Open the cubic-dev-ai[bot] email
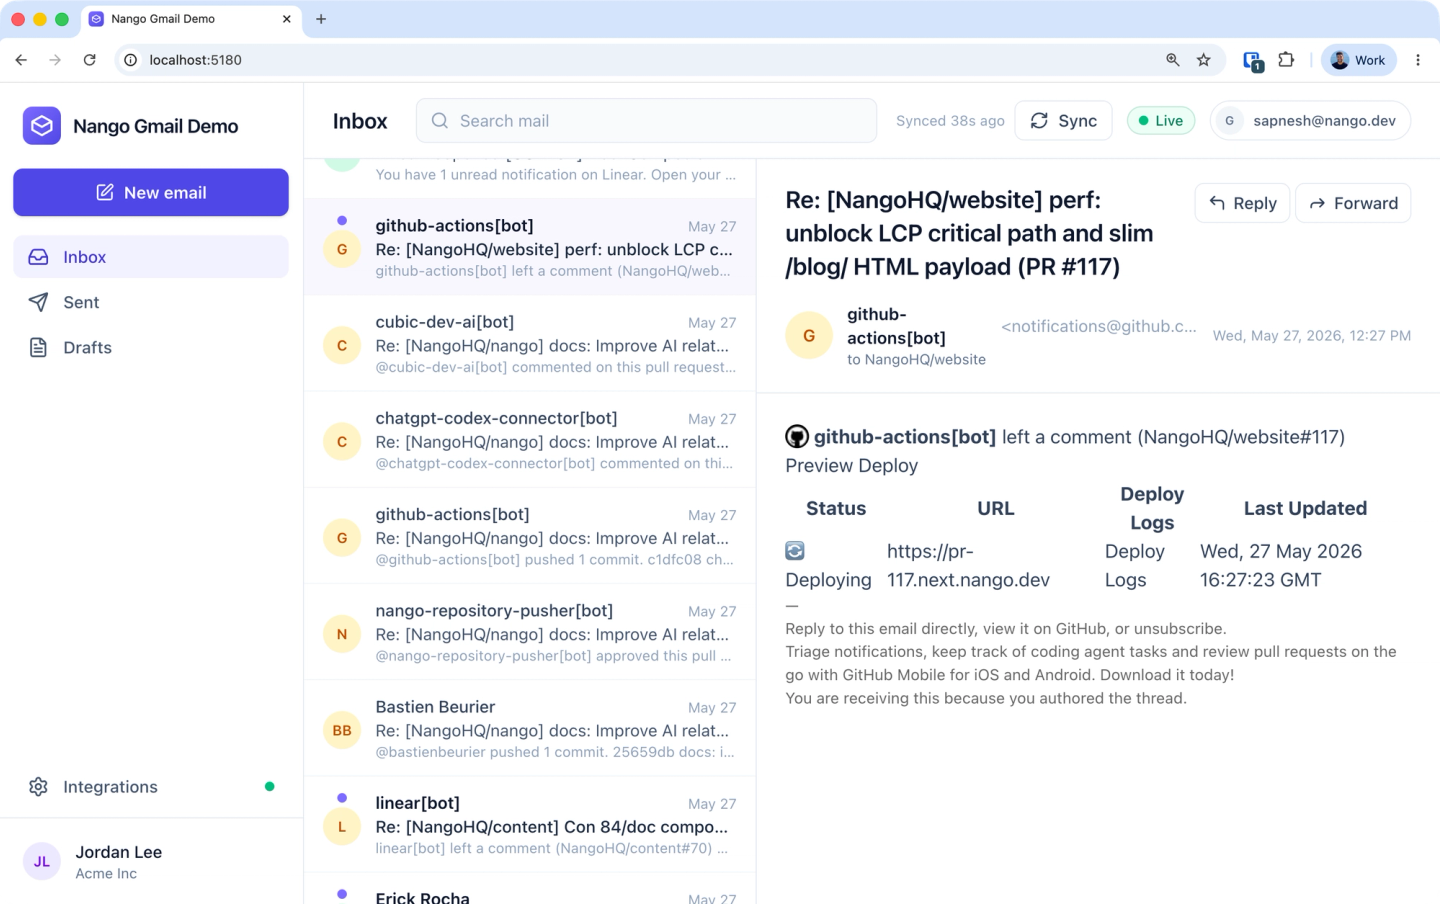Image resolution: width=1440 pixels, height=904 pixels. (x=530, y=343)
